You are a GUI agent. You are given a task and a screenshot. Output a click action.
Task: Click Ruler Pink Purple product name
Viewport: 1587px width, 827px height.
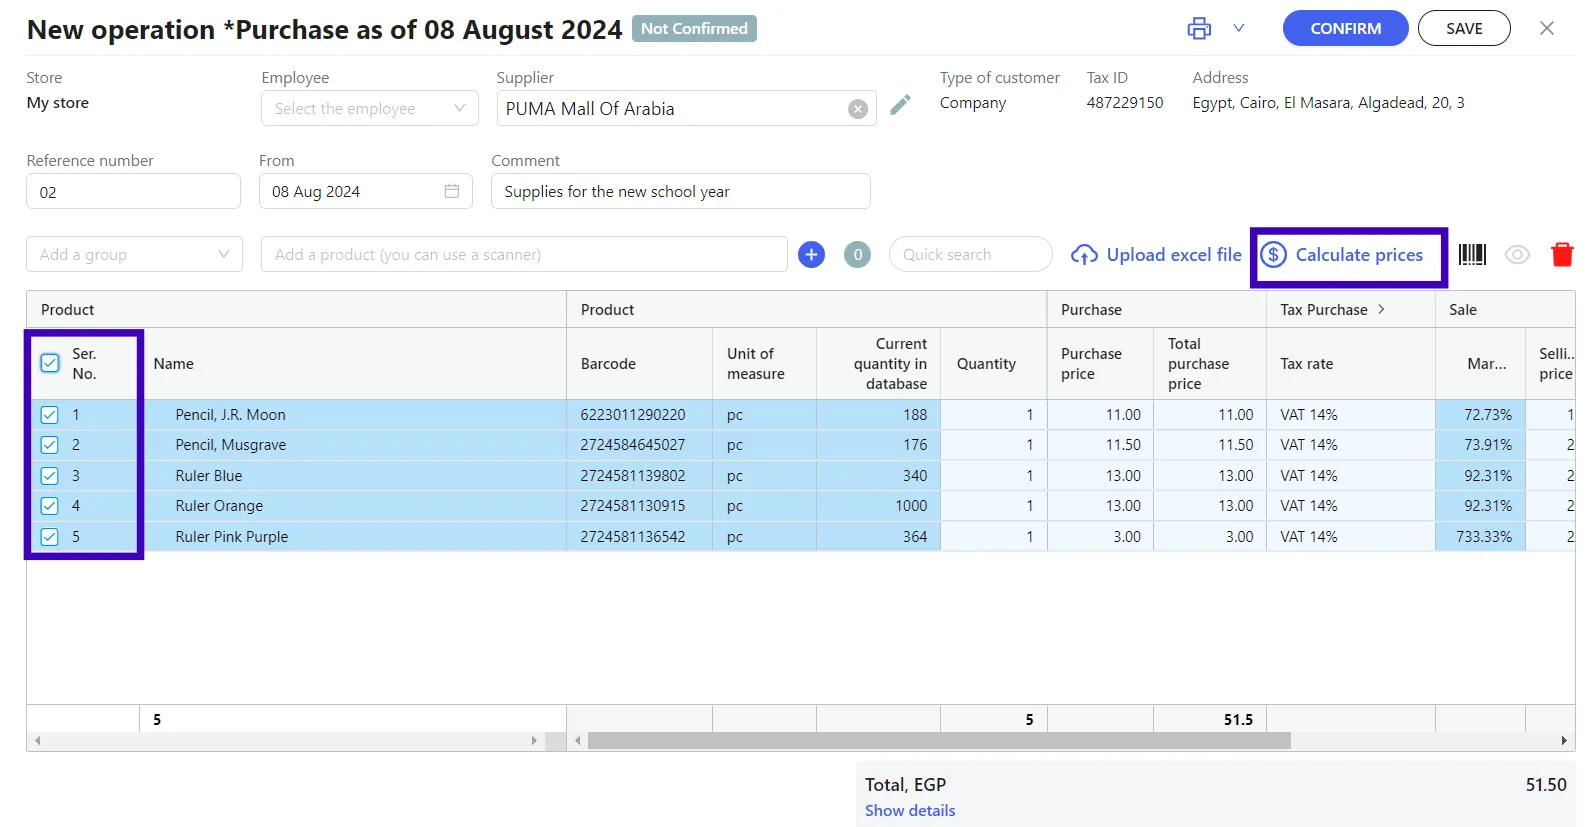(232, 537)
